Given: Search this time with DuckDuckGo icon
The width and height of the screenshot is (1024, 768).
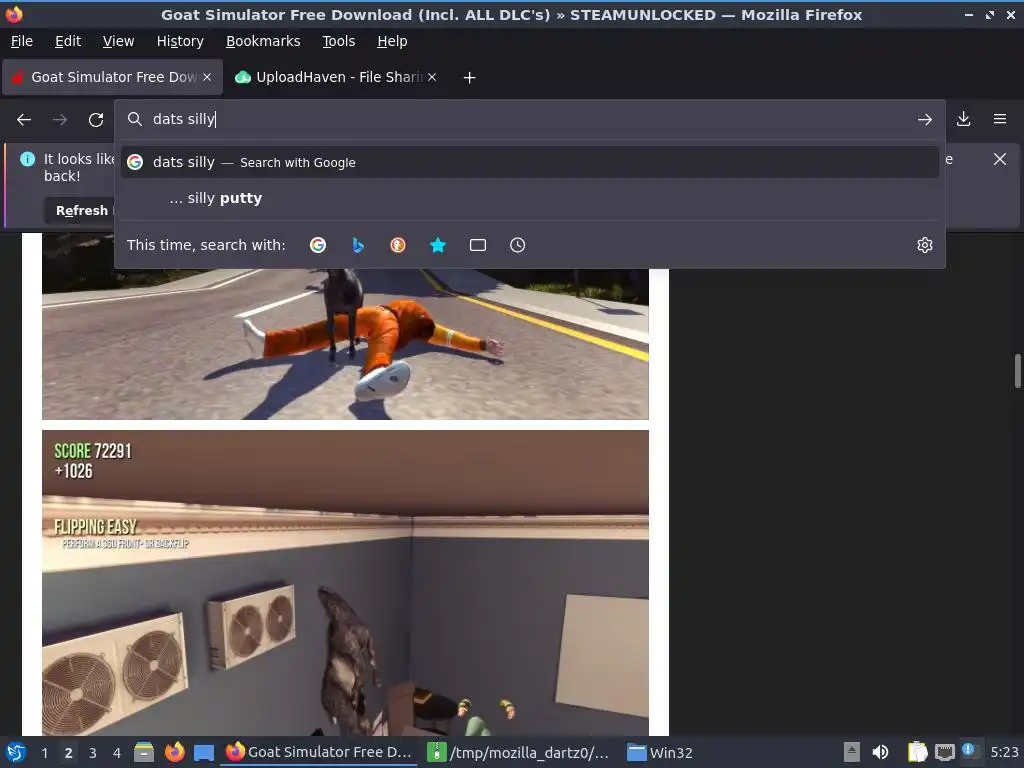Looking at the screenshot, I should (398, 245).
